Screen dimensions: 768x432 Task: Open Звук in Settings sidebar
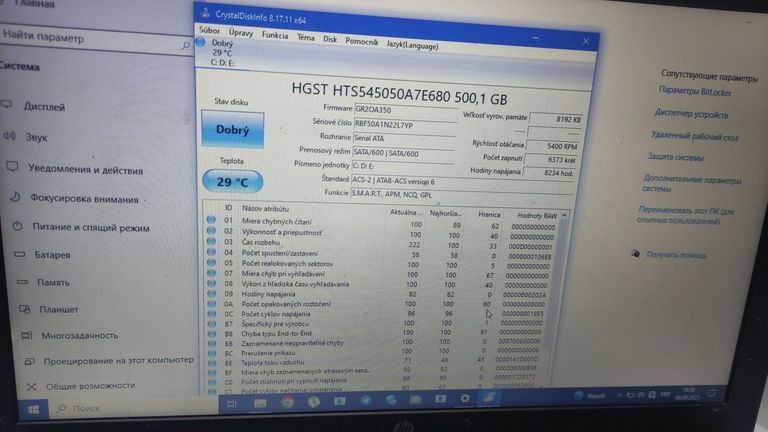(x=36, y=137)
